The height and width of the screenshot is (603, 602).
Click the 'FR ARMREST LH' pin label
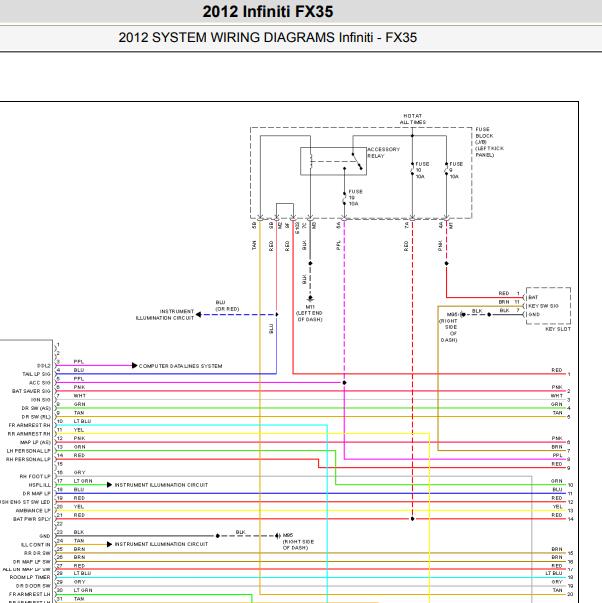tap(30, 594)
